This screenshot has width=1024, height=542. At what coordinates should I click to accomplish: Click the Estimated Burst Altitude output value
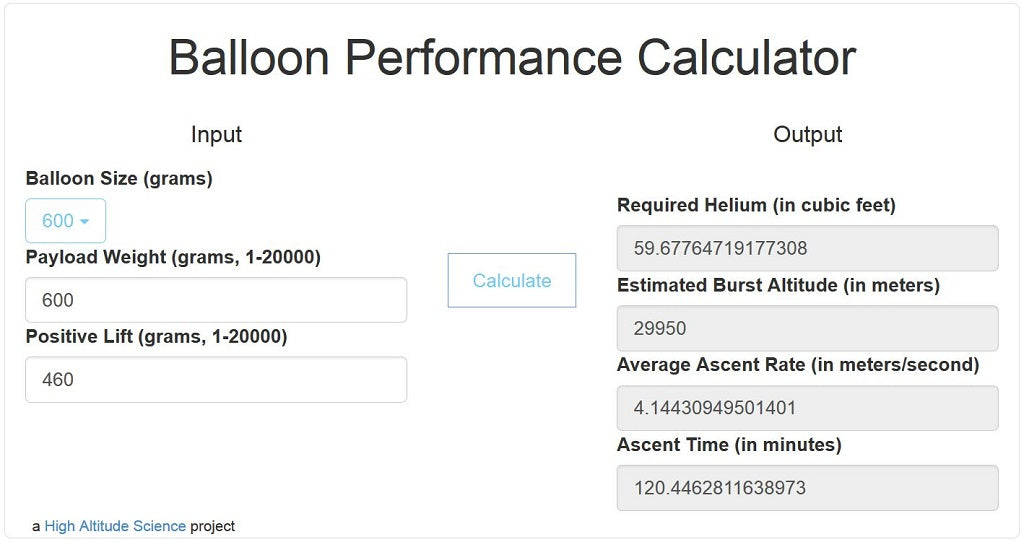pos(807,328)
